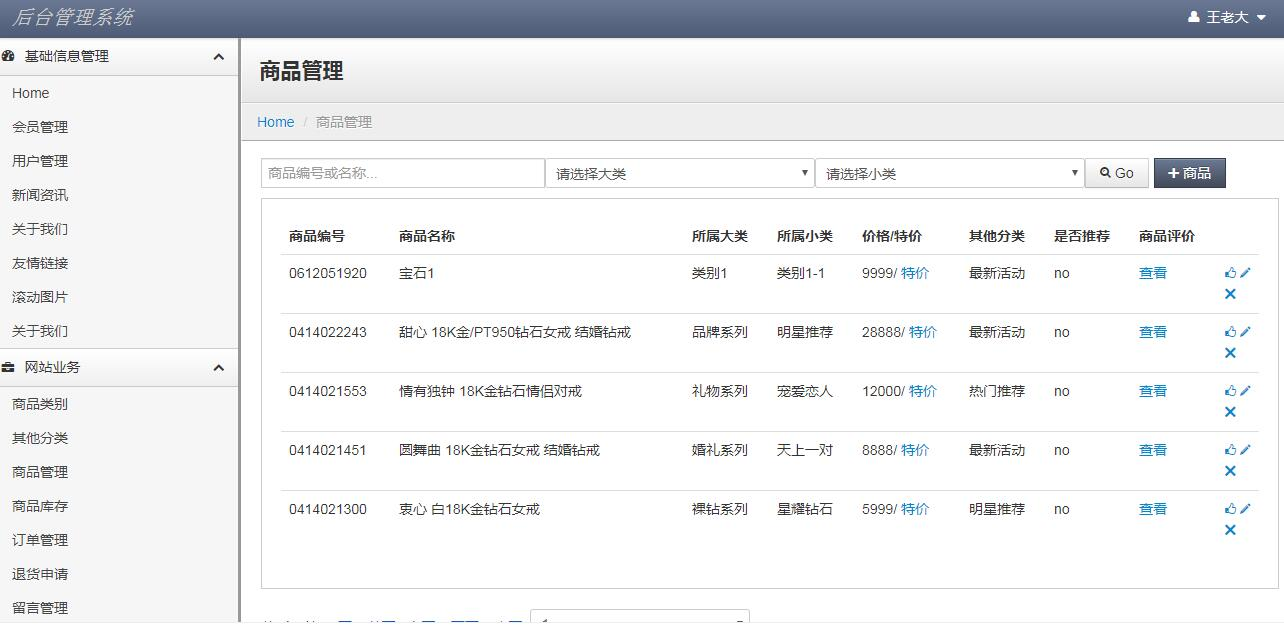The height and width of the screenshot is (625, 1284).
Task: Click thumbs-up icon for 情有独钟 row
Action: coord(1230,390)
